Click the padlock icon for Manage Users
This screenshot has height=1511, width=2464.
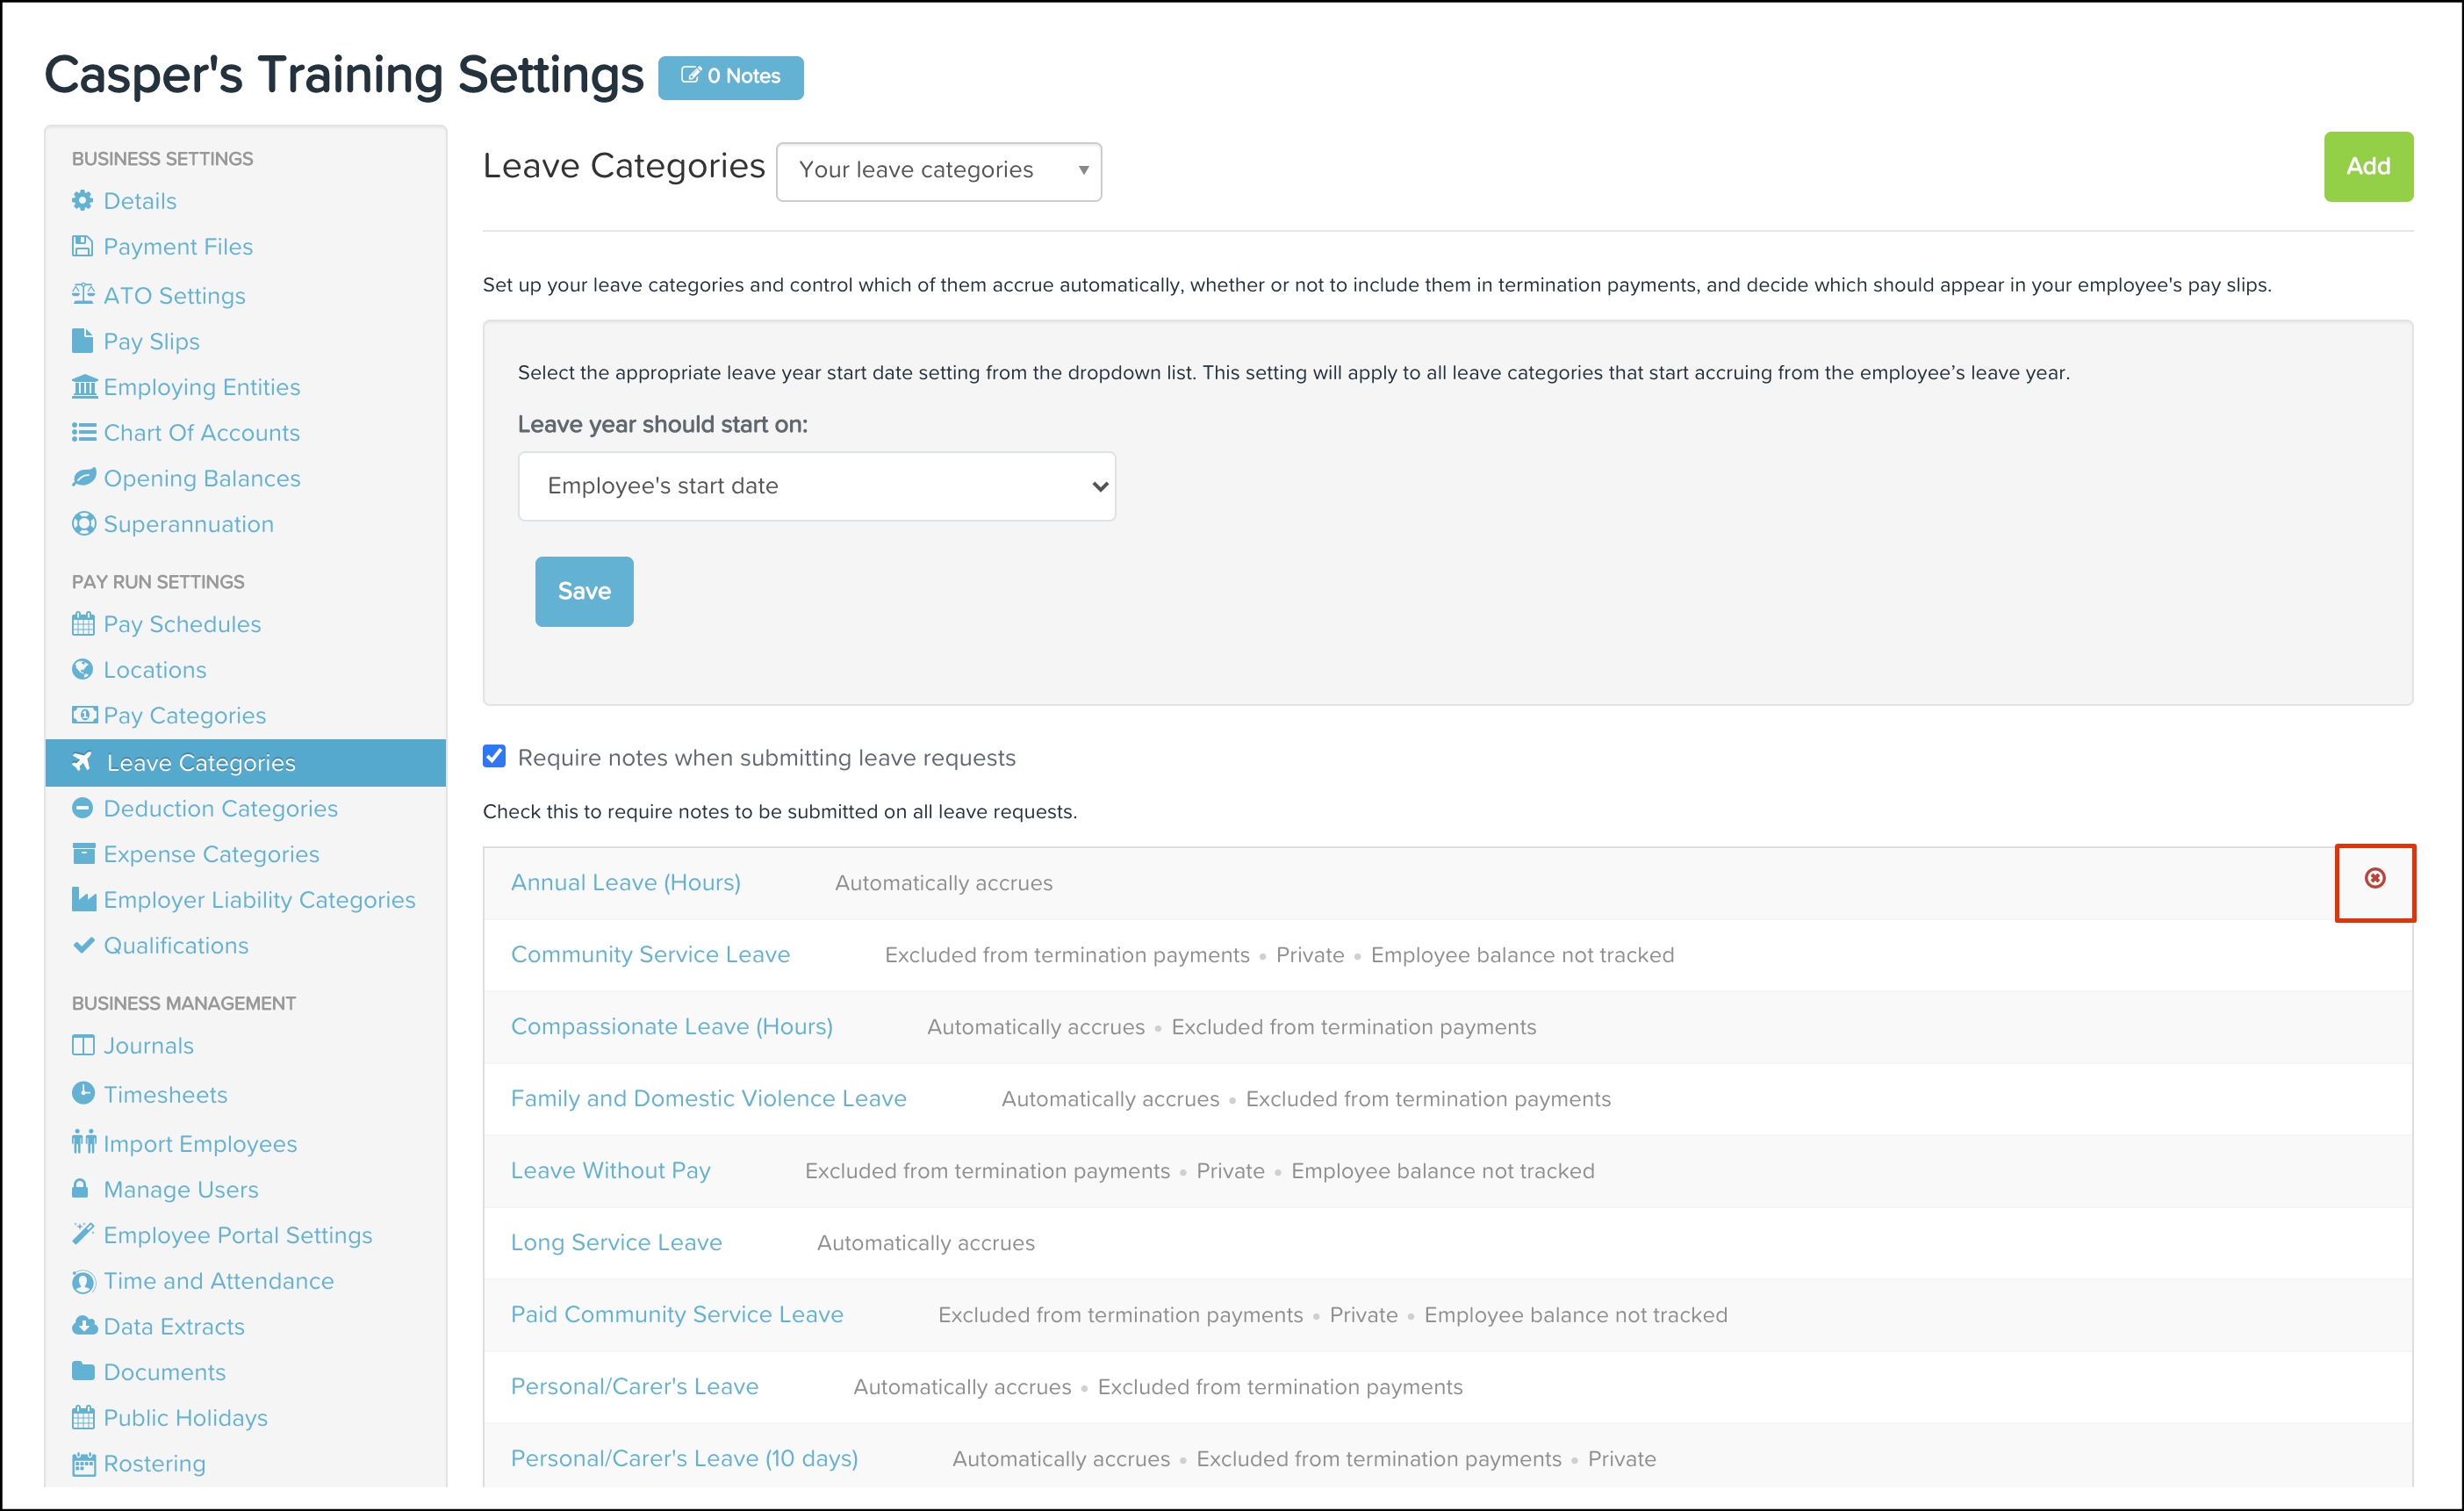(81, 1188)
